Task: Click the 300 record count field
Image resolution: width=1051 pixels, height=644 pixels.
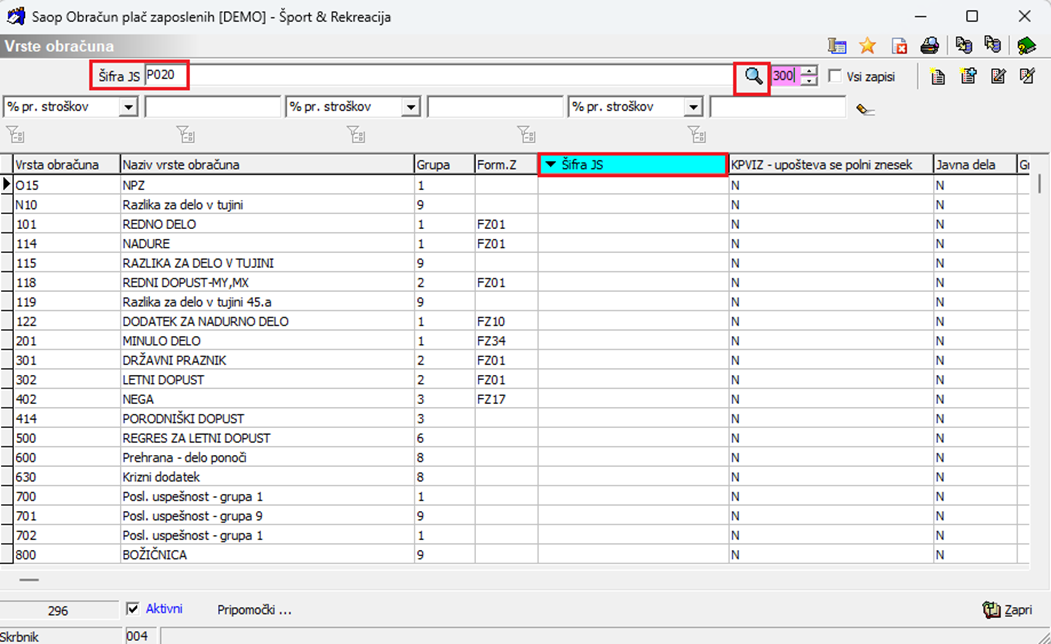Action: click(x=786, y=76)
